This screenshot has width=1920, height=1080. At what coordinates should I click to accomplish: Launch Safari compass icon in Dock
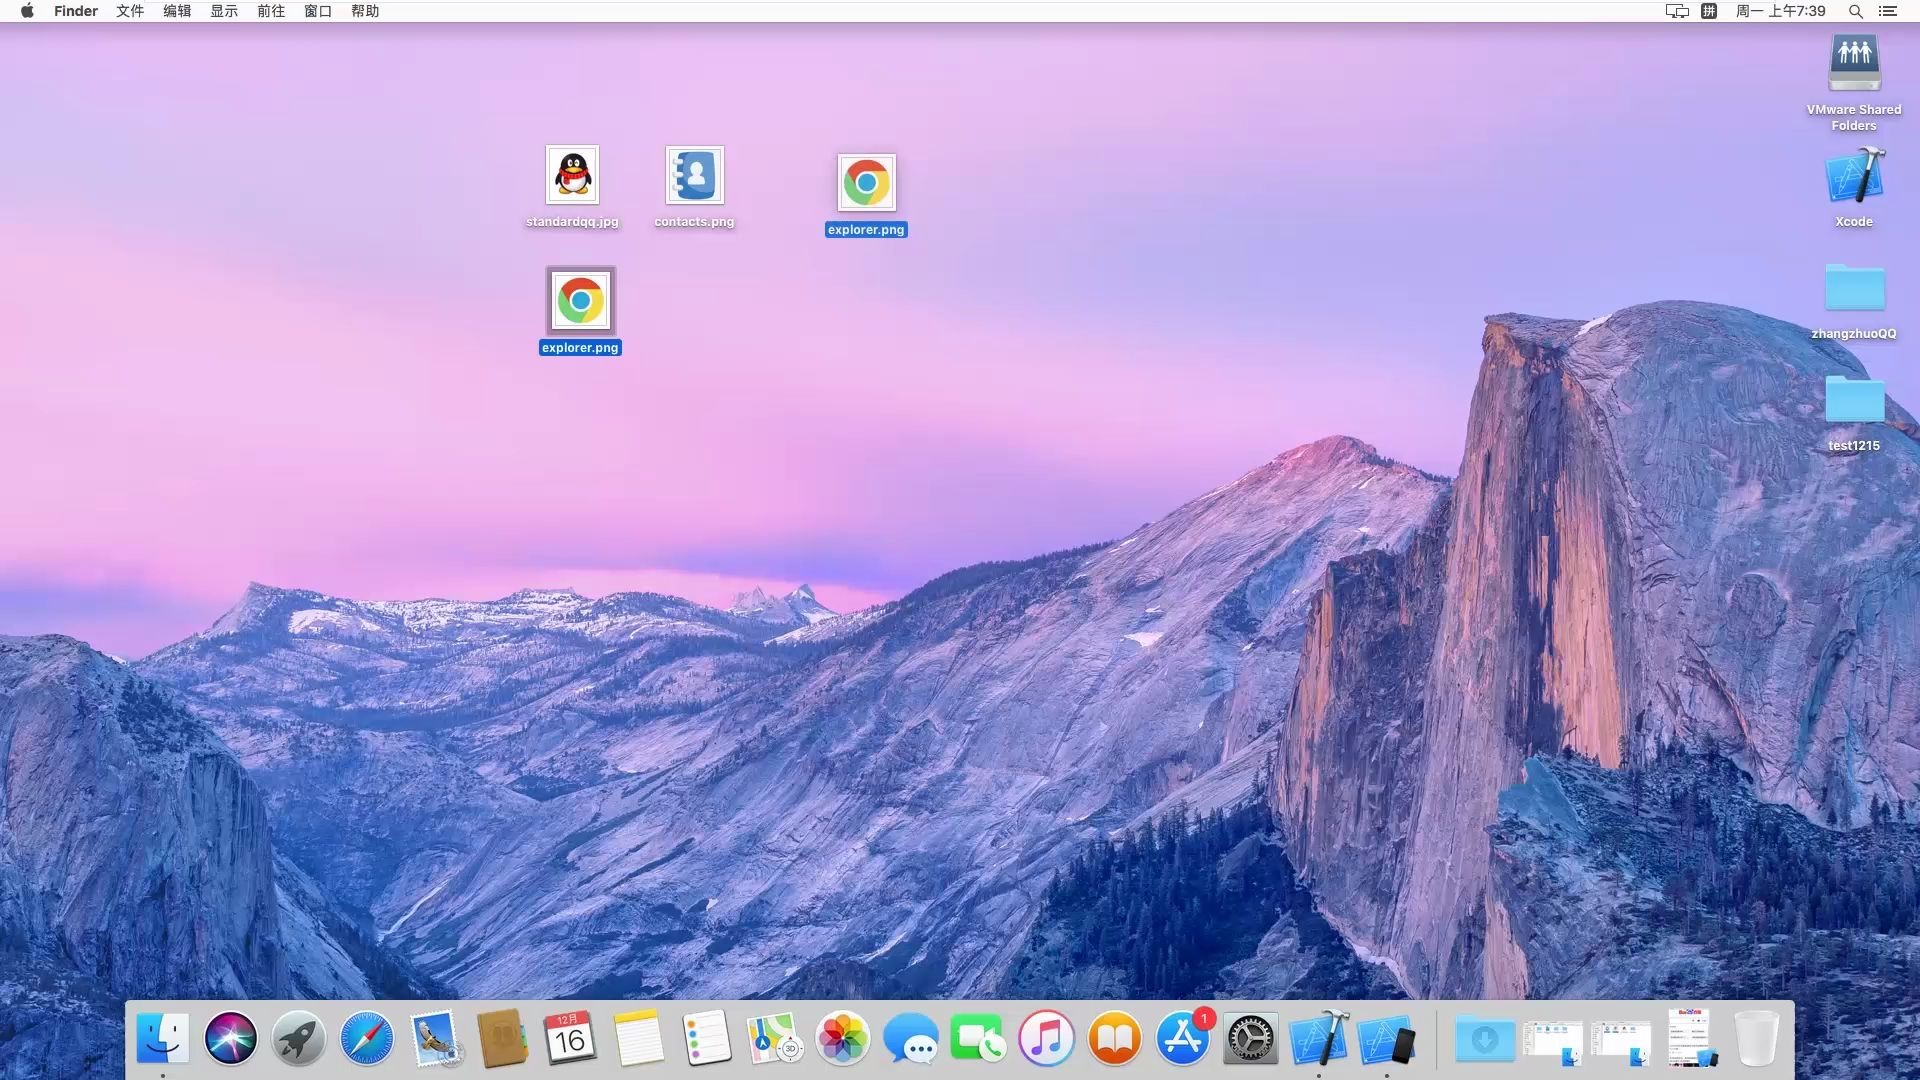tap(366, 1039)
